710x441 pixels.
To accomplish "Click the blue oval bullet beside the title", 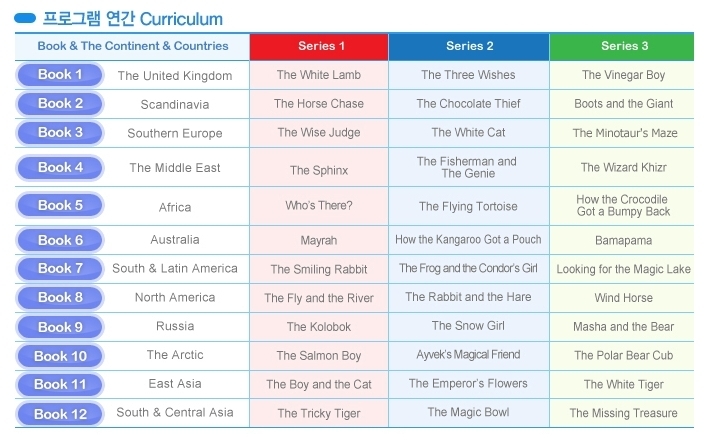I will click(x=25, y=19).
